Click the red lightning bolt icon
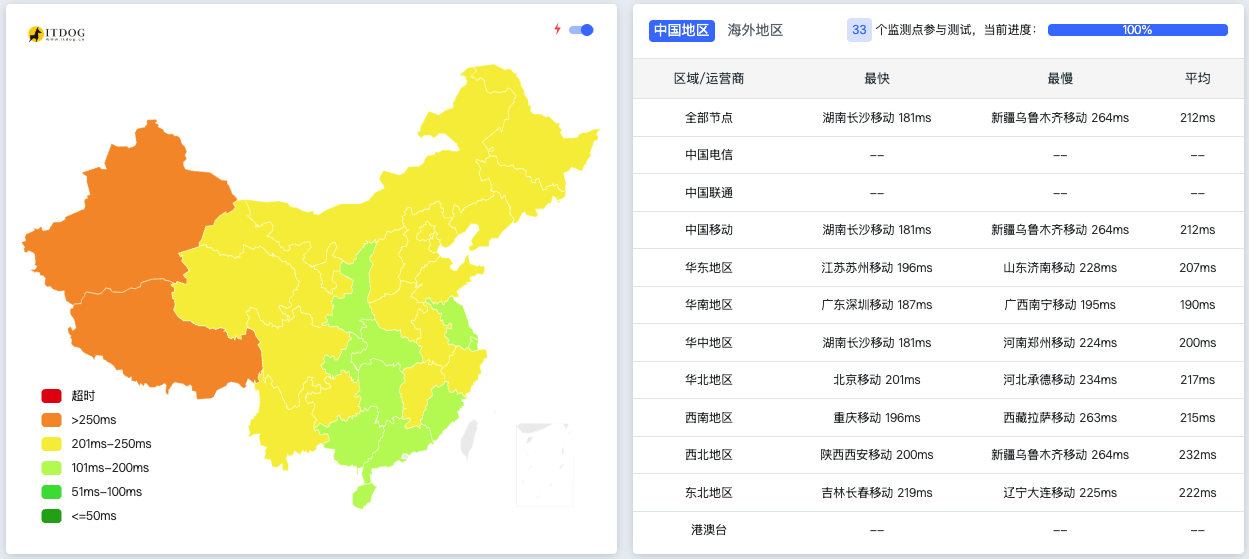 coord(558,29)
